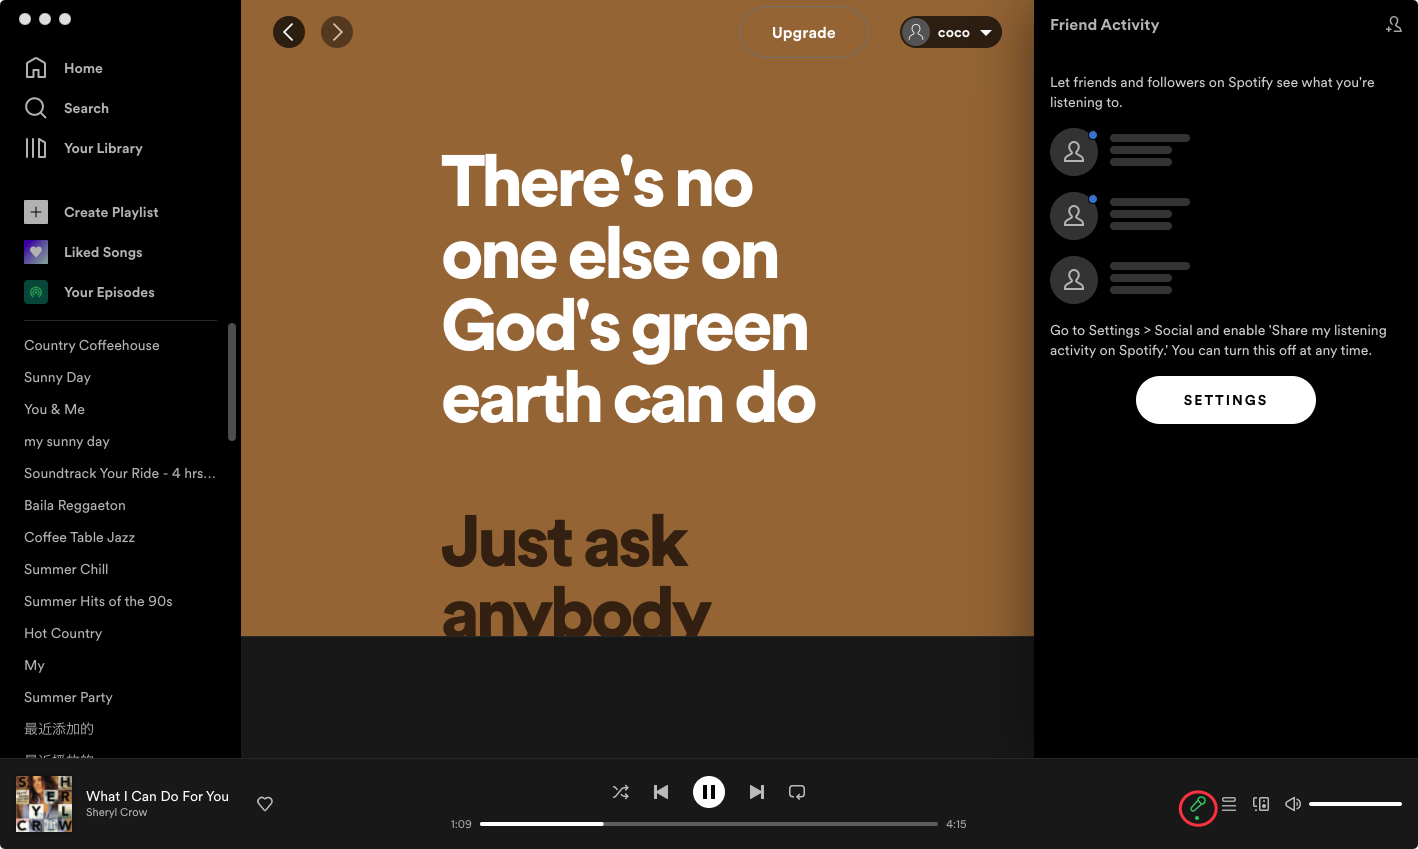Adjust the volume slider
This screenshot has height=849, width=1418.
click(x=1355, y=804)
